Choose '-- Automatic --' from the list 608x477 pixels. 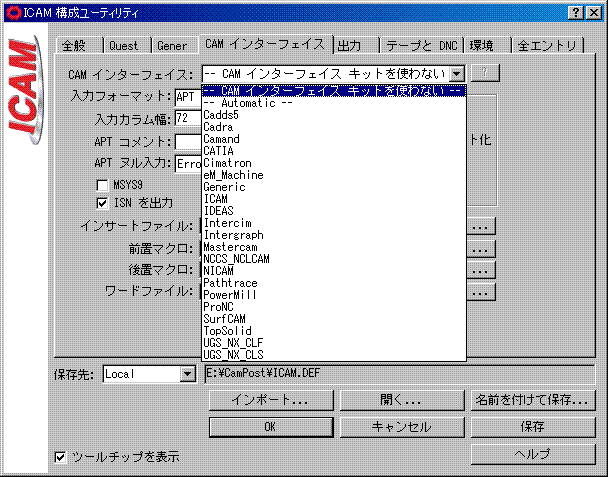pos(334,103)
